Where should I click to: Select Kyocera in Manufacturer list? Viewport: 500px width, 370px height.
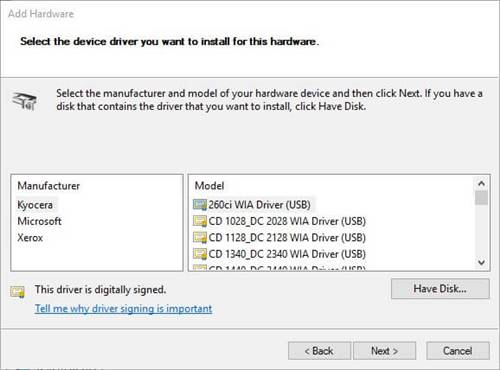click(35, 205)
